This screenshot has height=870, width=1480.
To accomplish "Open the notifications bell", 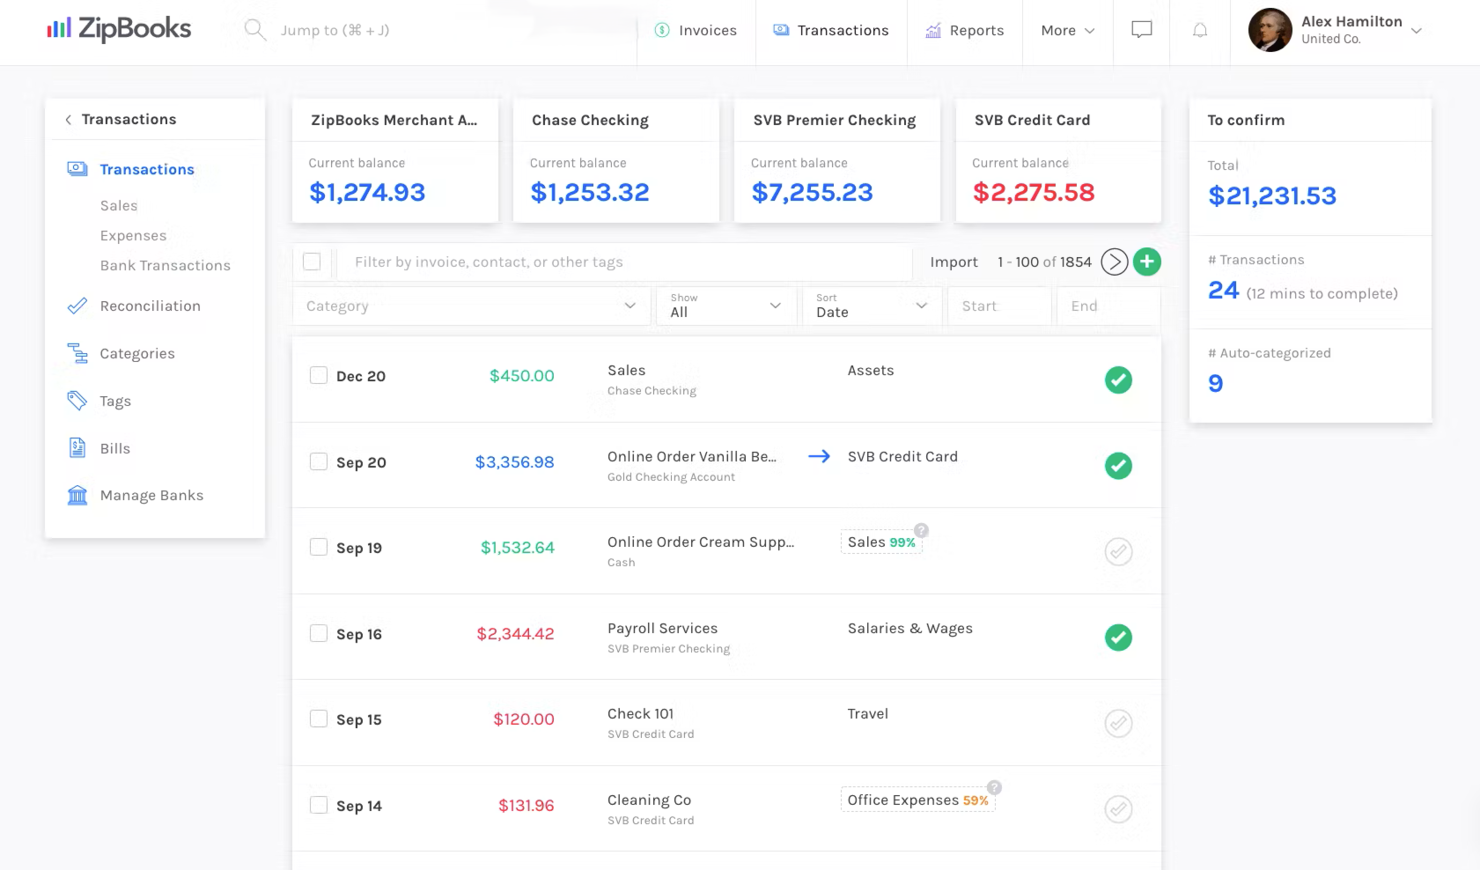I will pyautogui.click(x=1200, y=30).
